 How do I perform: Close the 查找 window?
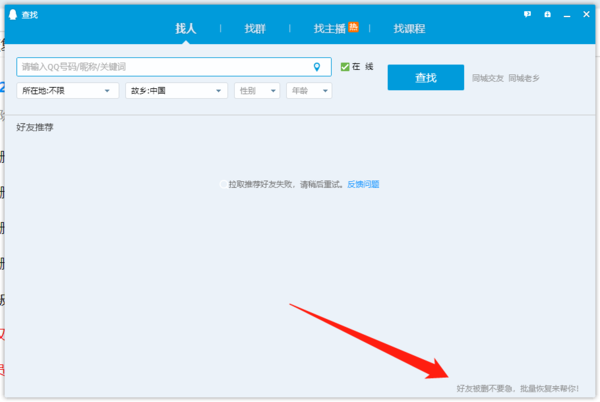pos(587,14)
